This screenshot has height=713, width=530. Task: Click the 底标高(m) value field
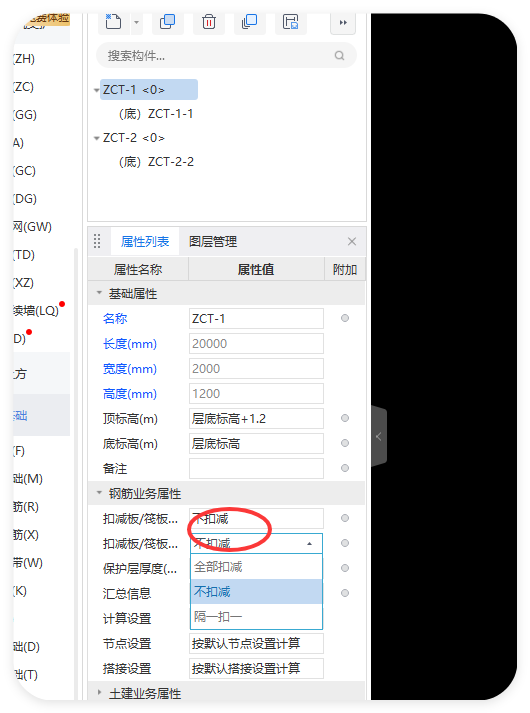click(256, 443)
